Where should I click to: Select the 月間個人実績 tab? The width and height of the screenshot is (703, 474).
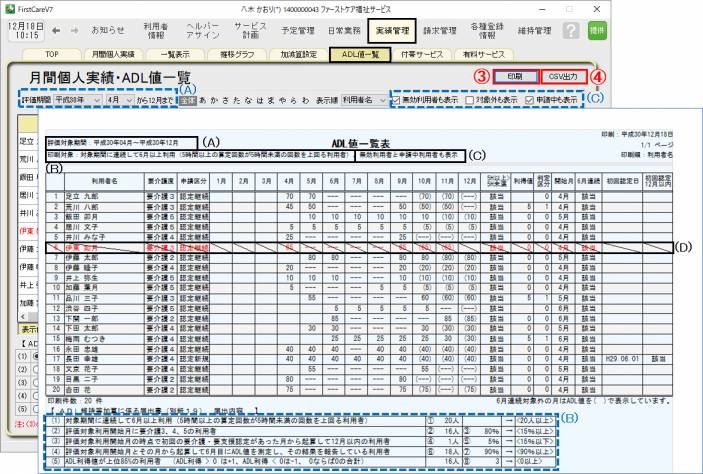pos(113,55)
